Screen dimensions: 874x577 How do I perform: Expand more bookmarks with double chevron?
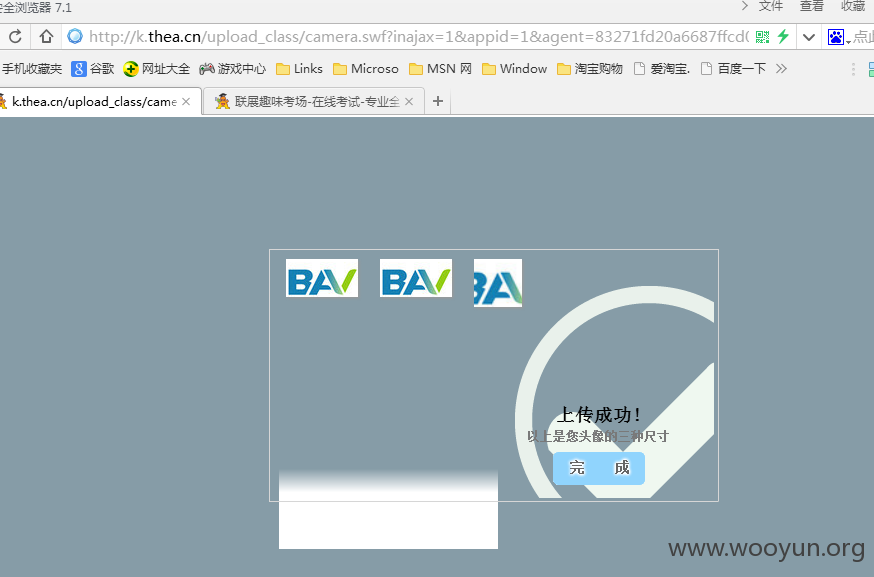pos(781,69)
